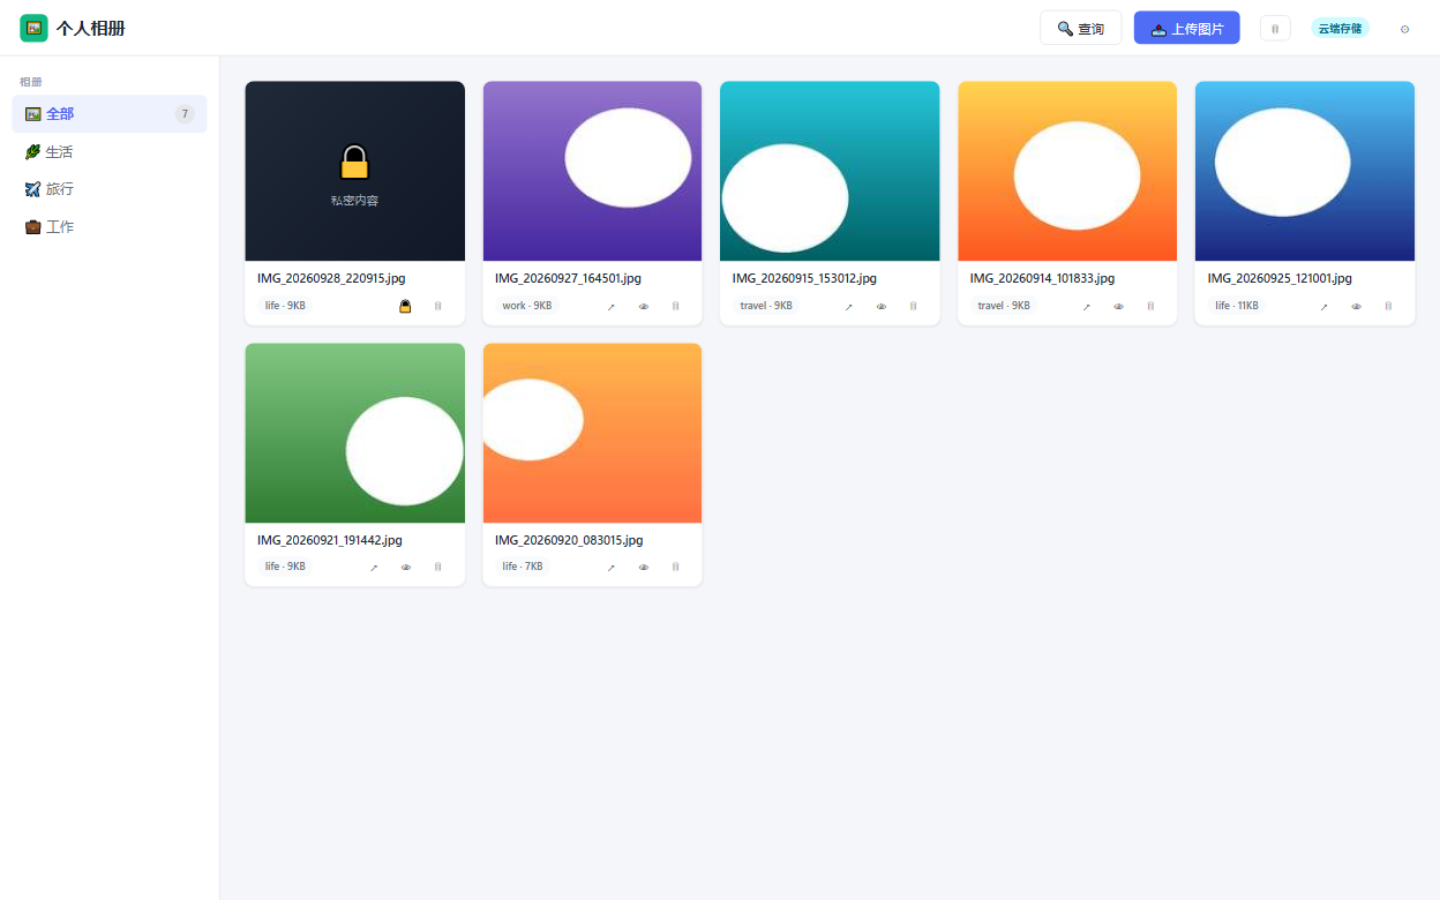
Task: Click the lock icon on IMG_20260928_220915.jpg
Action: click(x=405, y=306)
